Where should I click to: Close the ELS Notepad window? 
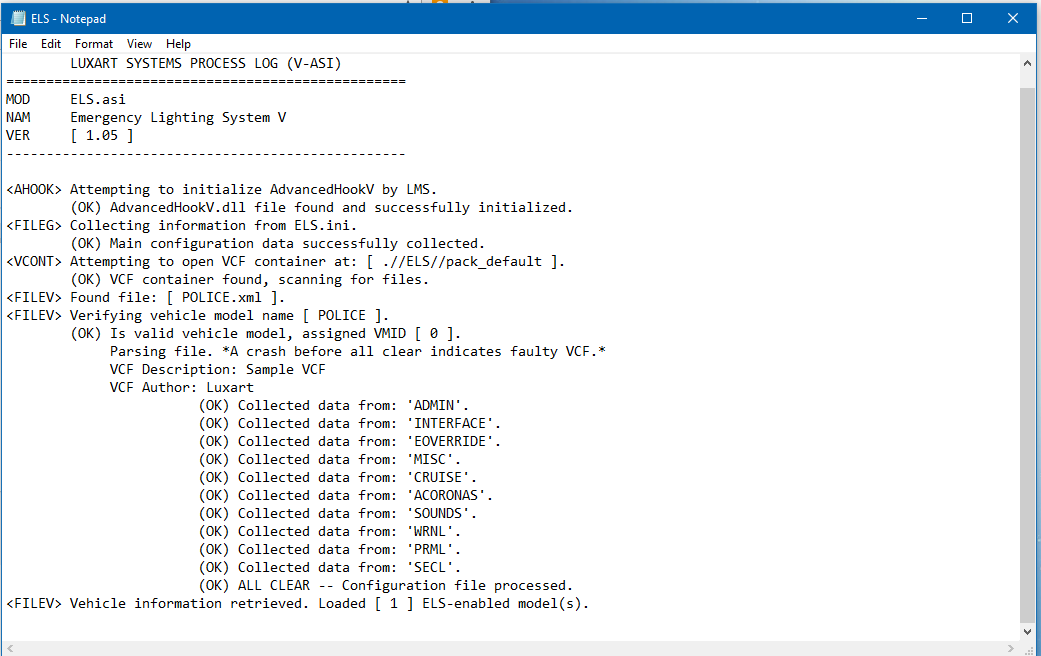[1014, 18]
